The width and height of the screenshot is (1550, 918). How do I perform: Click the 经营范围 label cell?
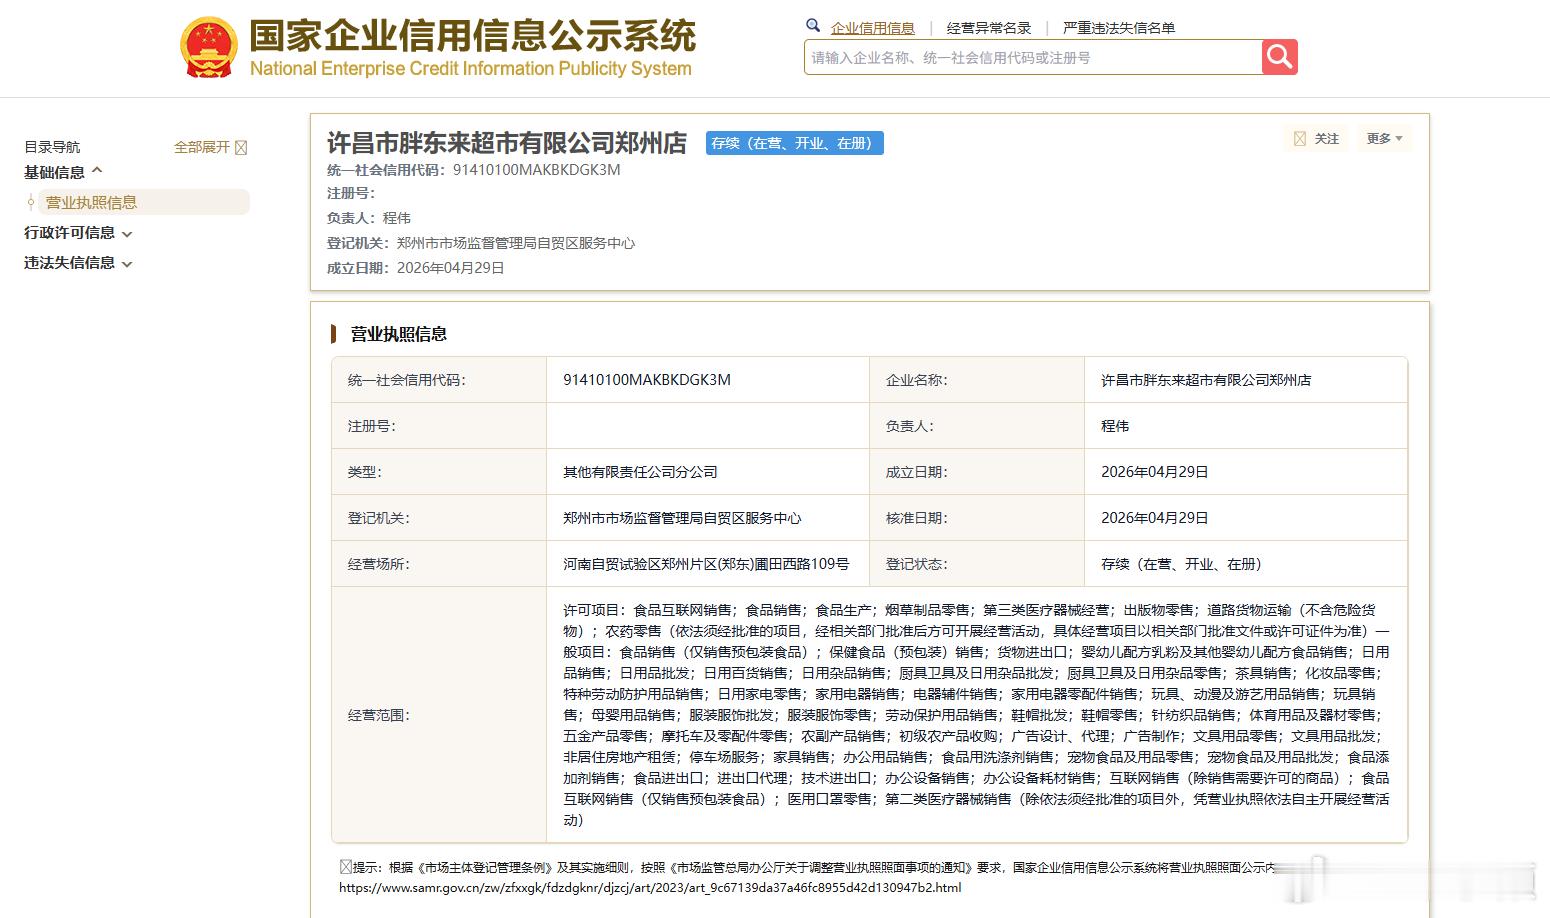point(439,715)
